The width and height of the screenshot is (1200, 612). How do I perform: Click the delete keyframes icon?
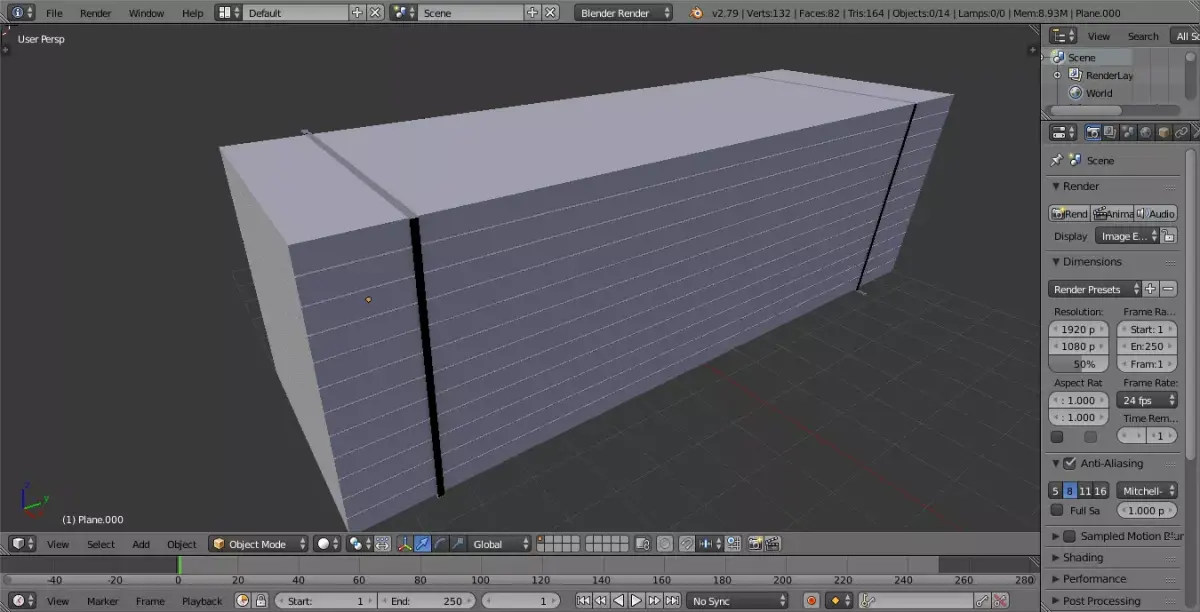tap(1000, 601)
